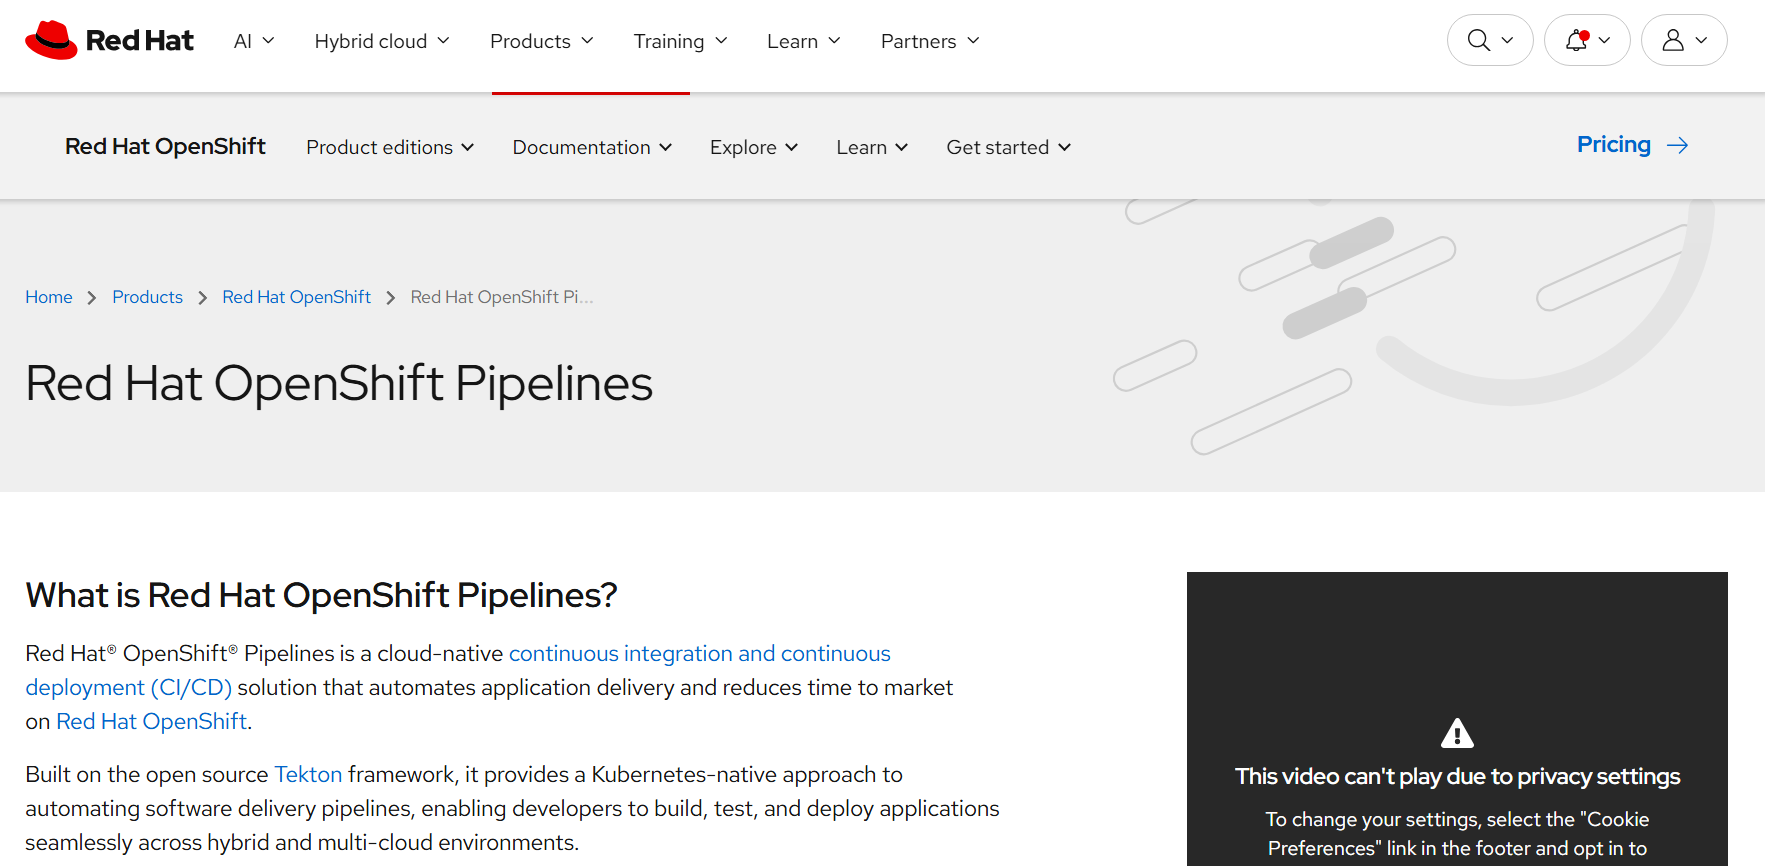Open the notifications bell icon
This screenshot has width=1765, height=866.
click(x=1577, y=40)
